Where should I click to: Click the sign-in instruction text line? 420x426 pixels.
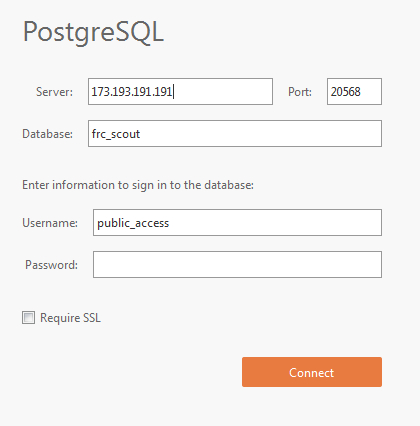click(138, 185)
